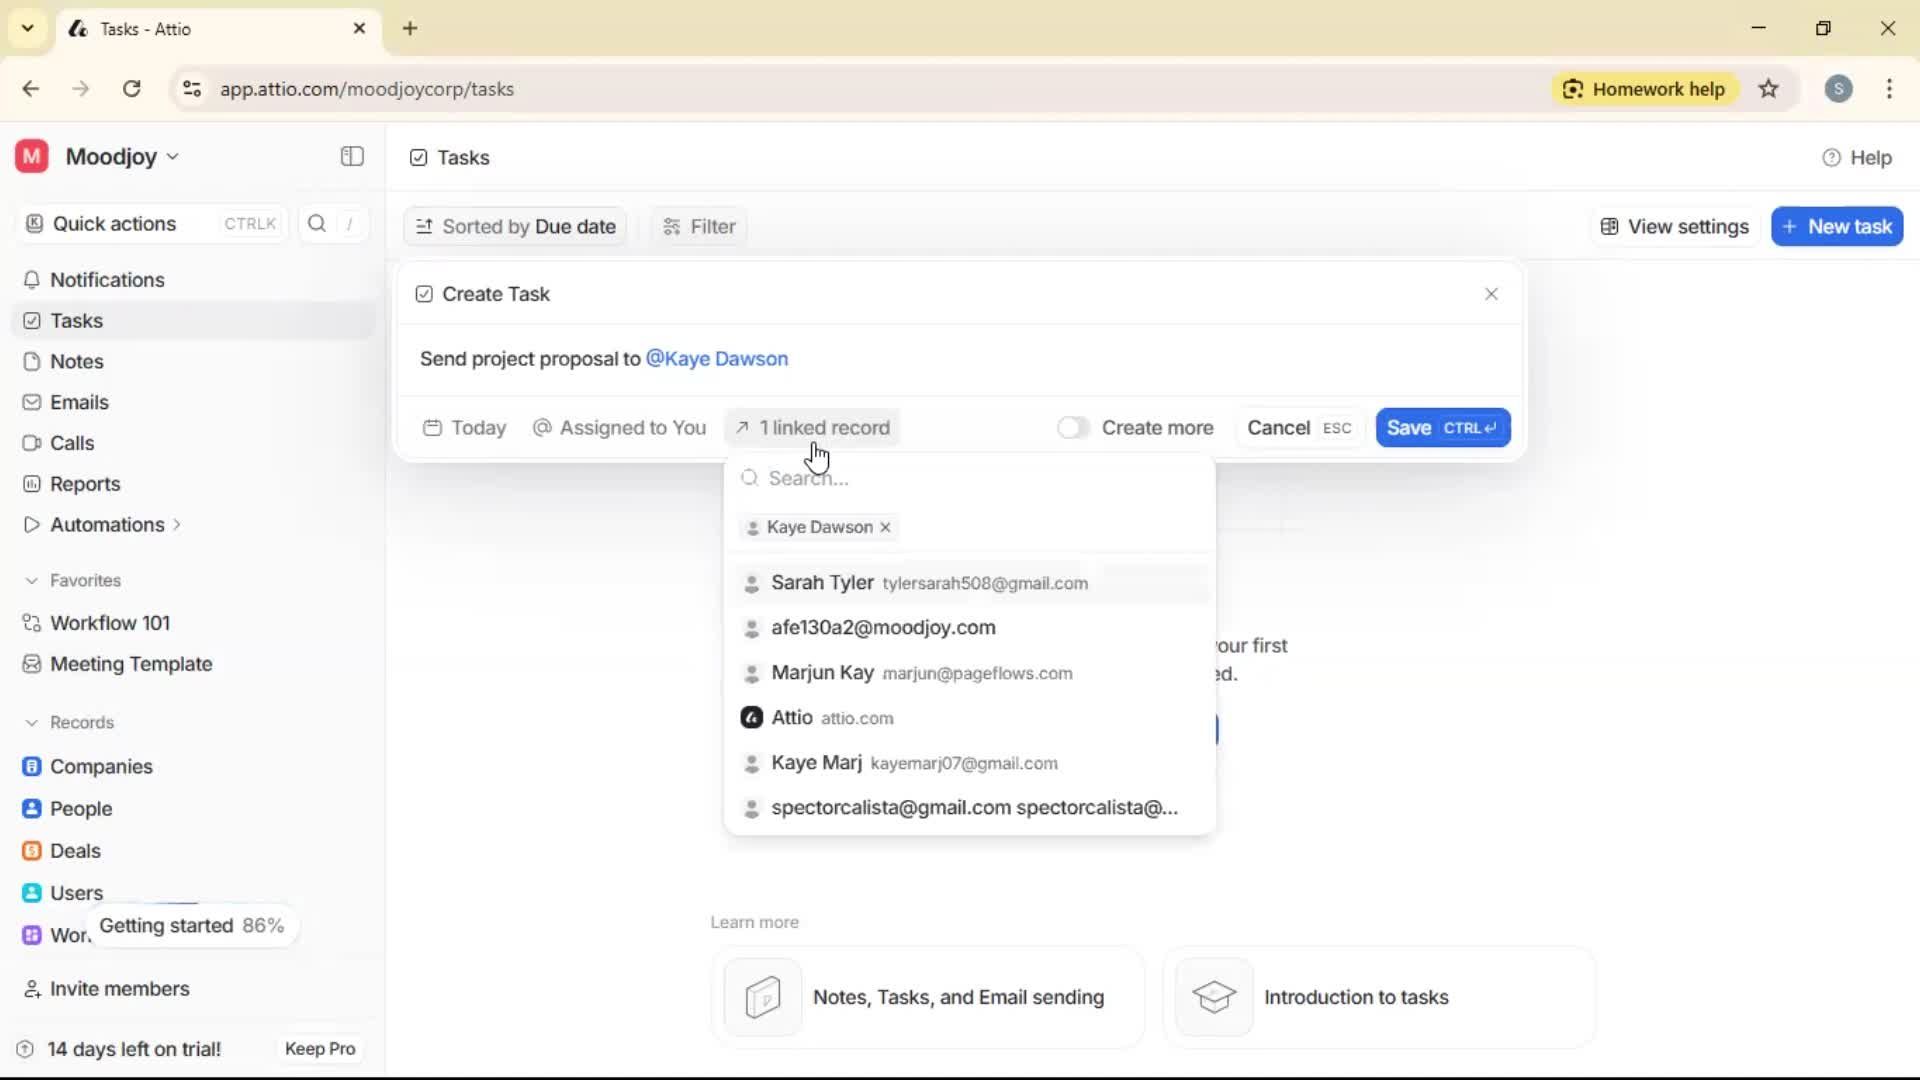Viewport: 1920px width, 1080px height.
Task: Open the Automations section
Action: 105,524
